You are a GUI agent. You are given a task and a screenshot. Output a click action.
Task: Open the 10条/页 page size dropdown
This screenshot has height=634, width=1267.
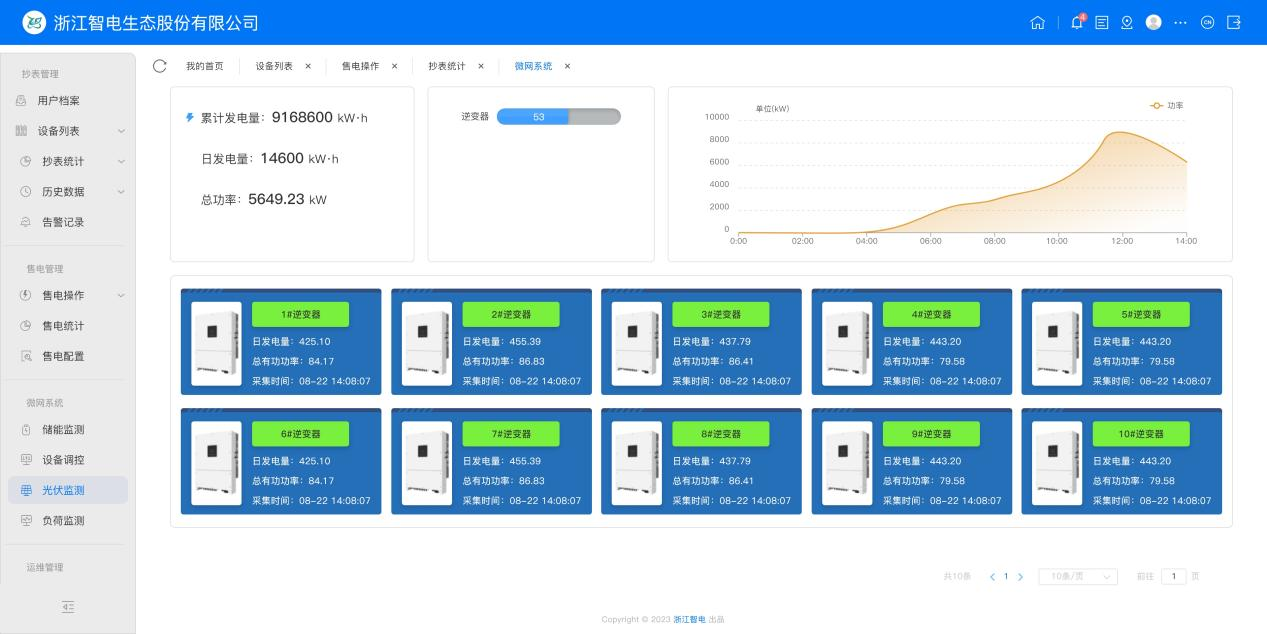point(1077,577)
